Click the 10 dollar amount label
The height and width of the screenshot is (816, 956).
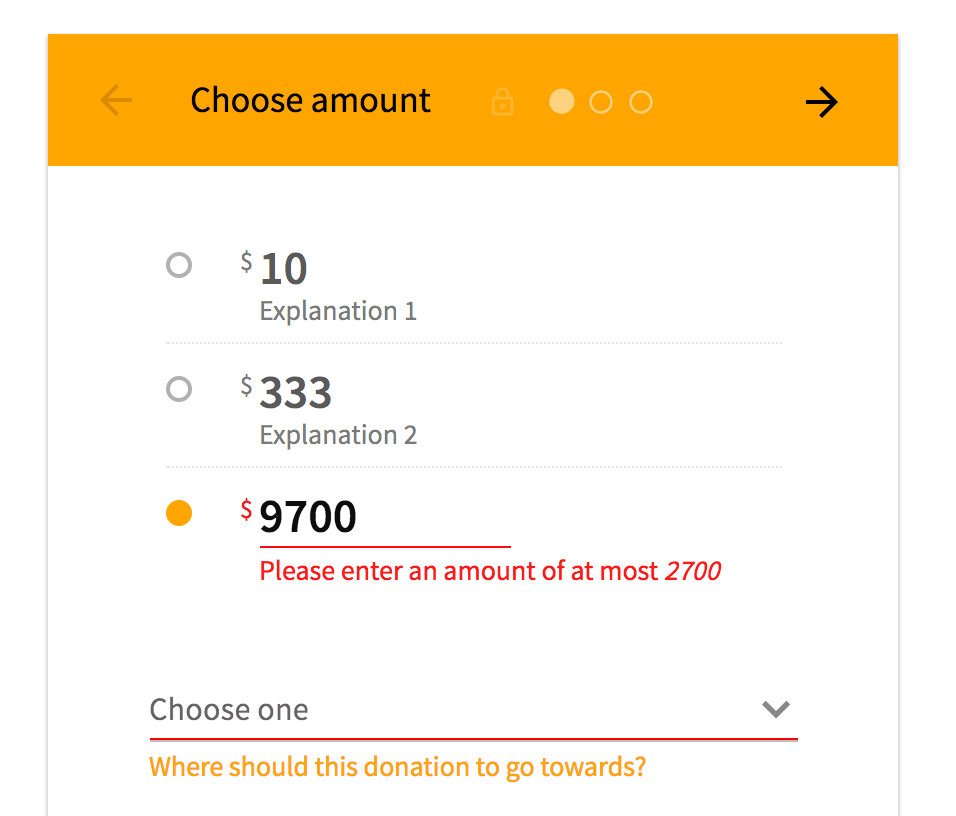pyautogui.click(x=283, y=270)
